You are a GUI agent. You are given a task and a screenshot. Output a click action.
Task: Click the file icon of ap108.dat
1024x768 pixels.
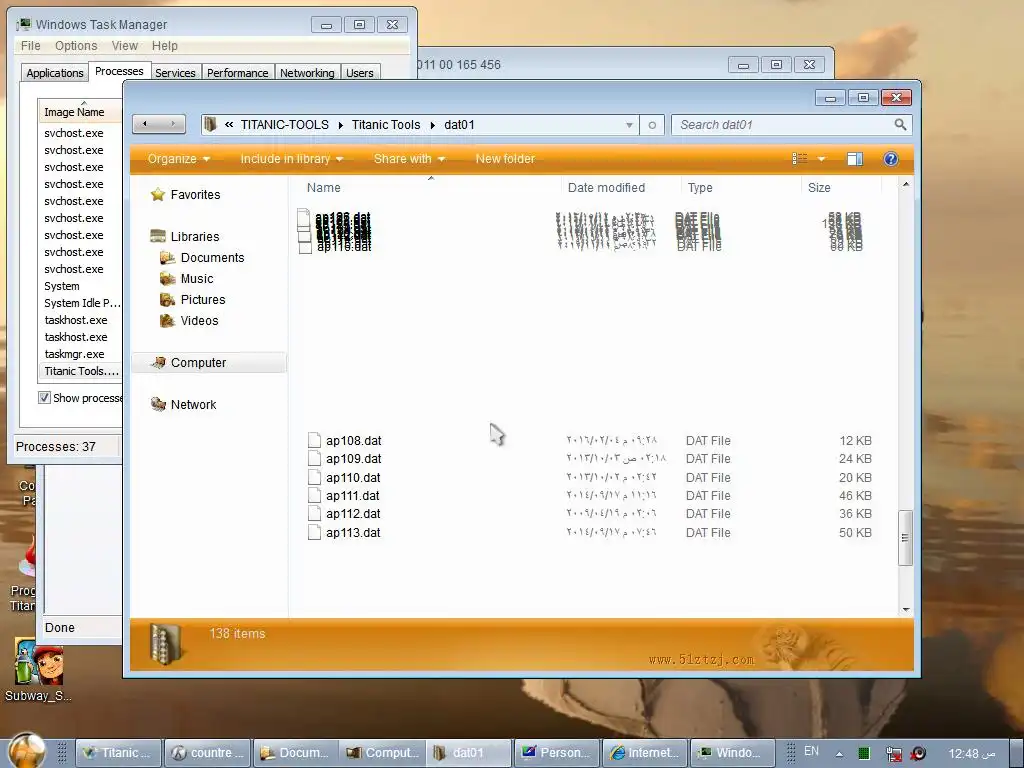314,441
